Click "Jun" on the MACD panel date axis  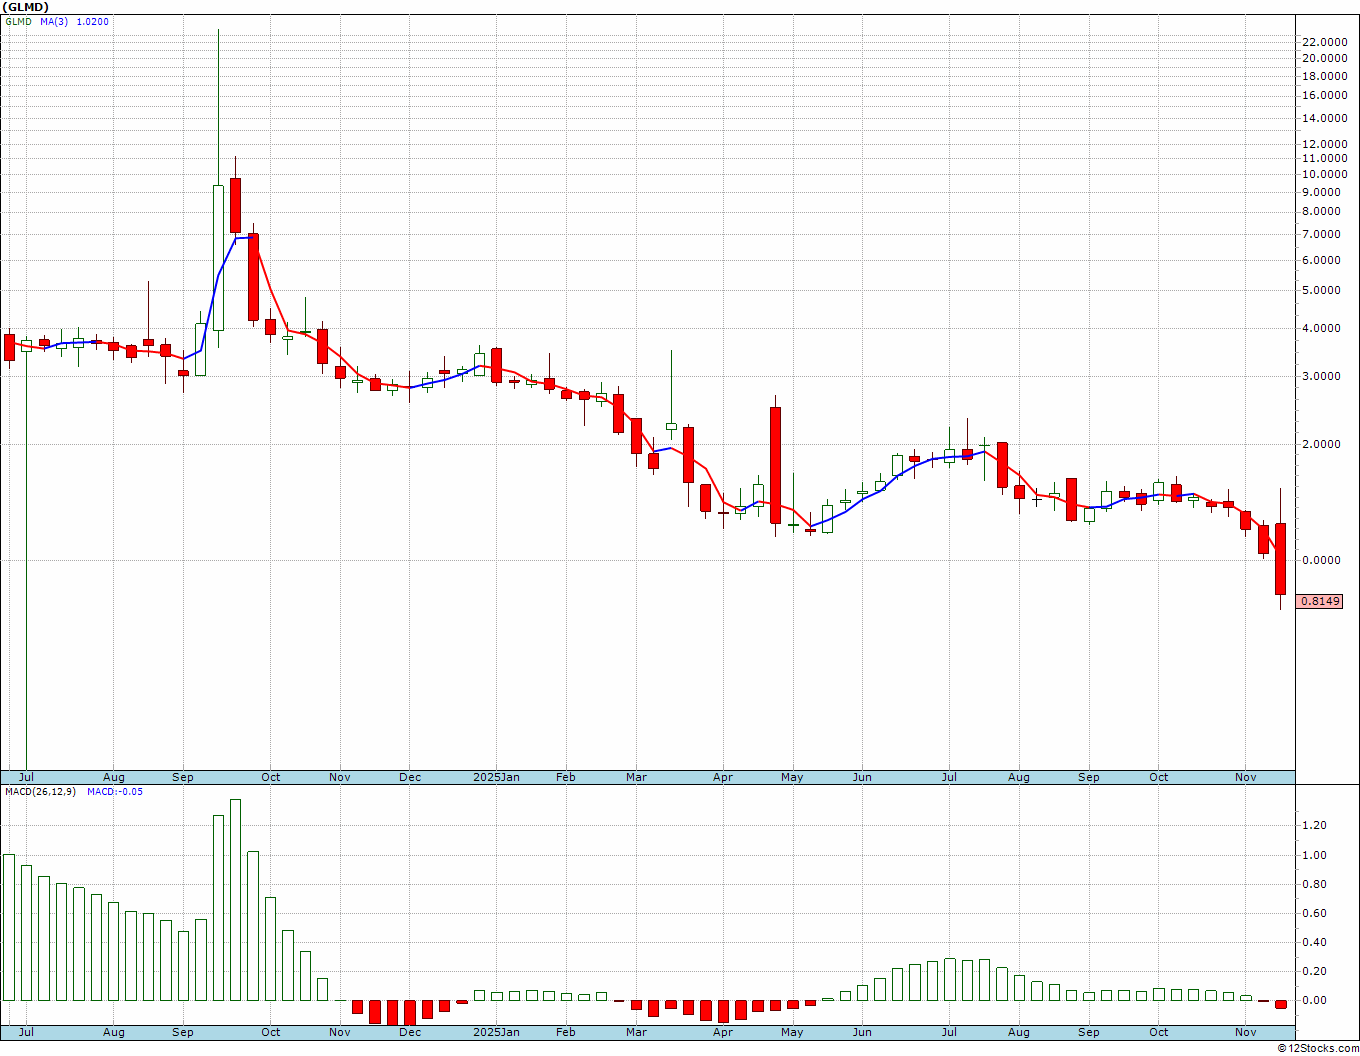pos(862,1032)
